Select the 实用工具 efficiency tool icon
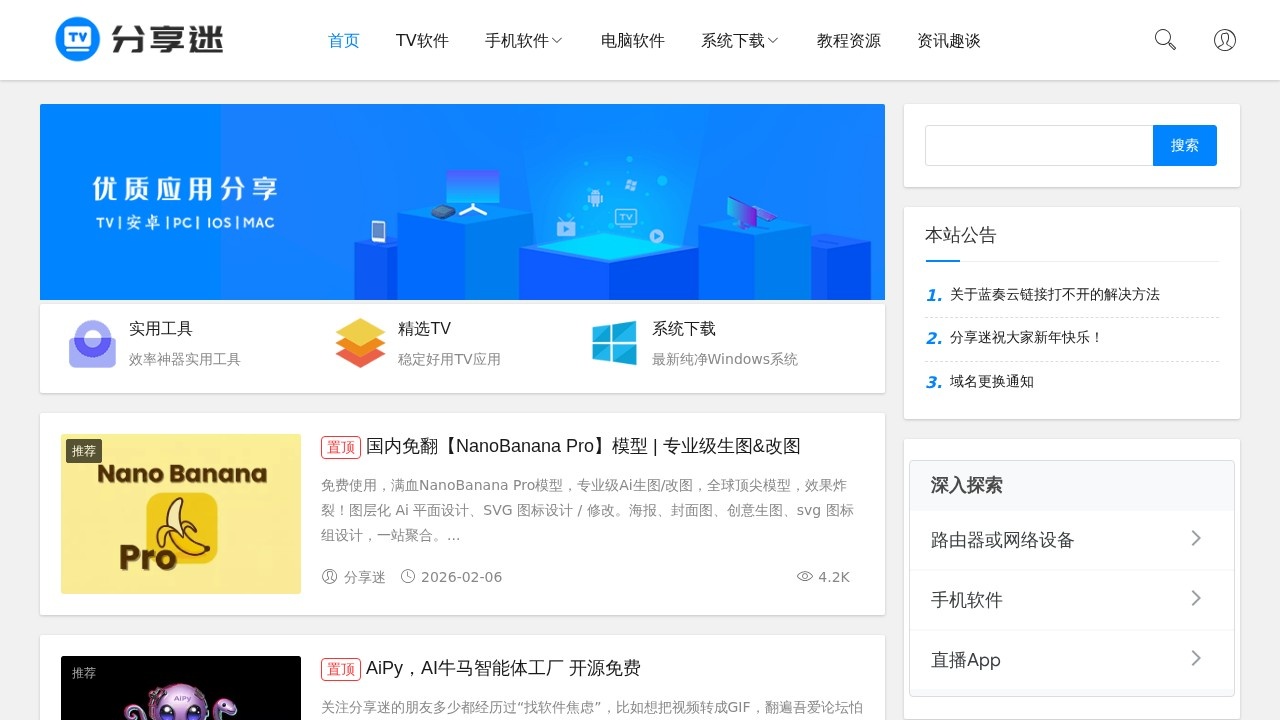Image resolution: width=1280 pixels, height=720 pixels. point(92,343)
